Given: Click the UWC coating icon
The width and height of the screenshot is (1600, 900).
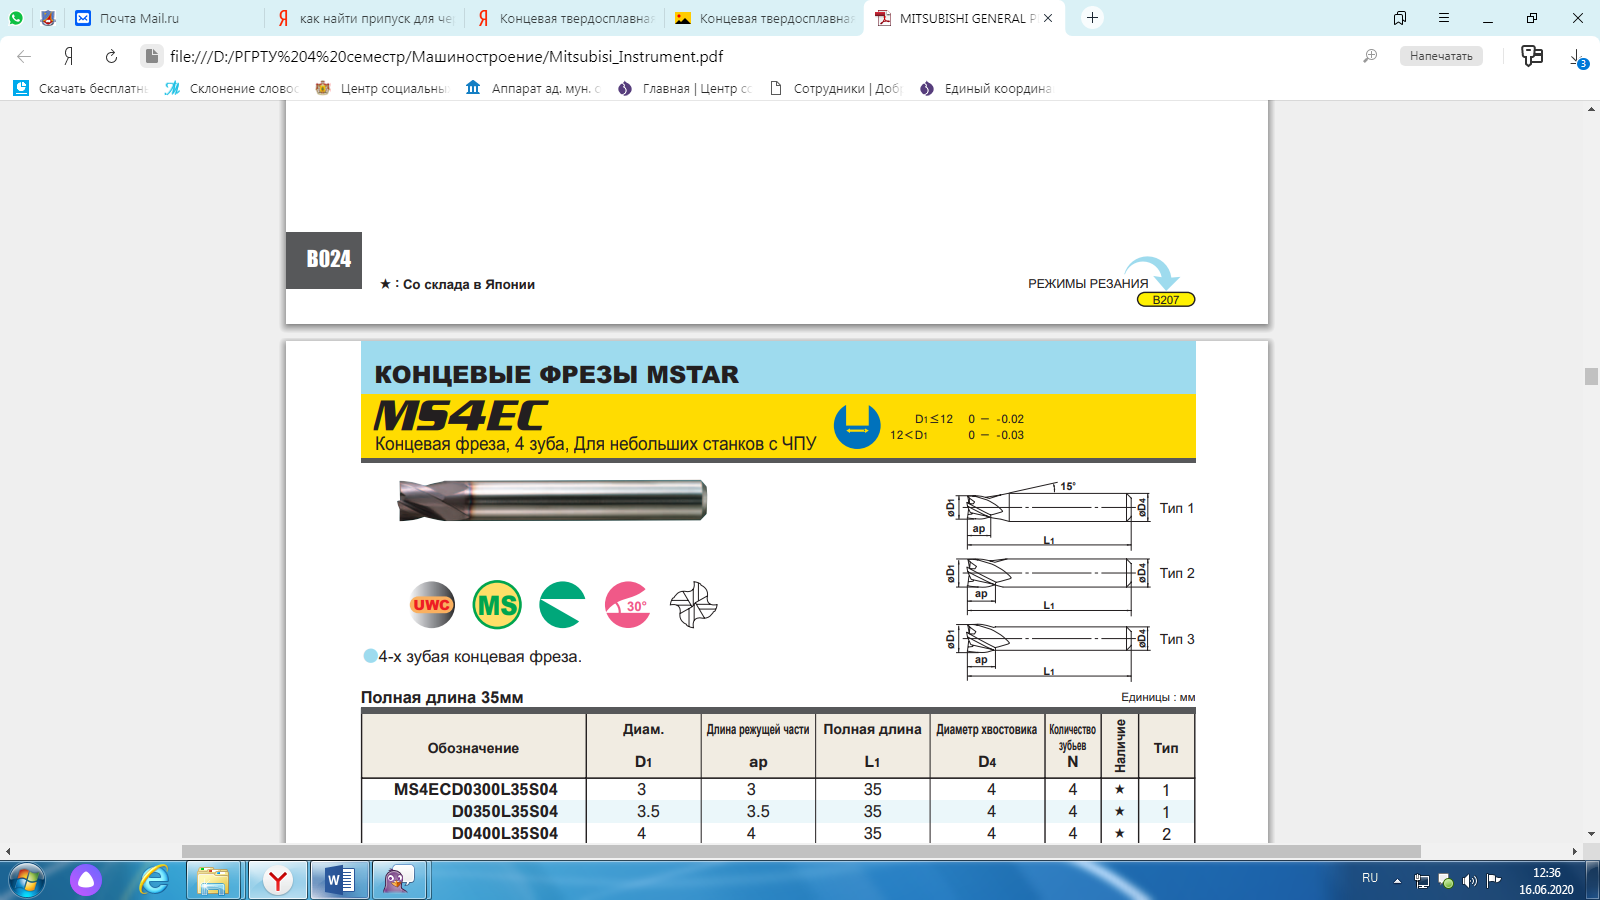Looking at the screenshot, I should pos(432,604).
